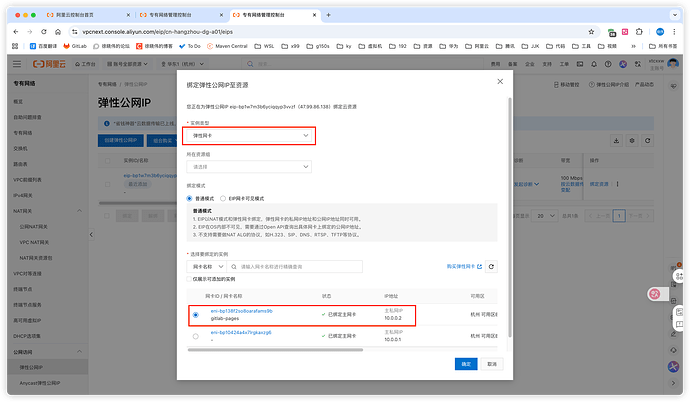The width and height of the screenshot is (690, 402).
Task: Check the 仅展示可添加的实例 checkbox
Action: (x=191, y=279)
